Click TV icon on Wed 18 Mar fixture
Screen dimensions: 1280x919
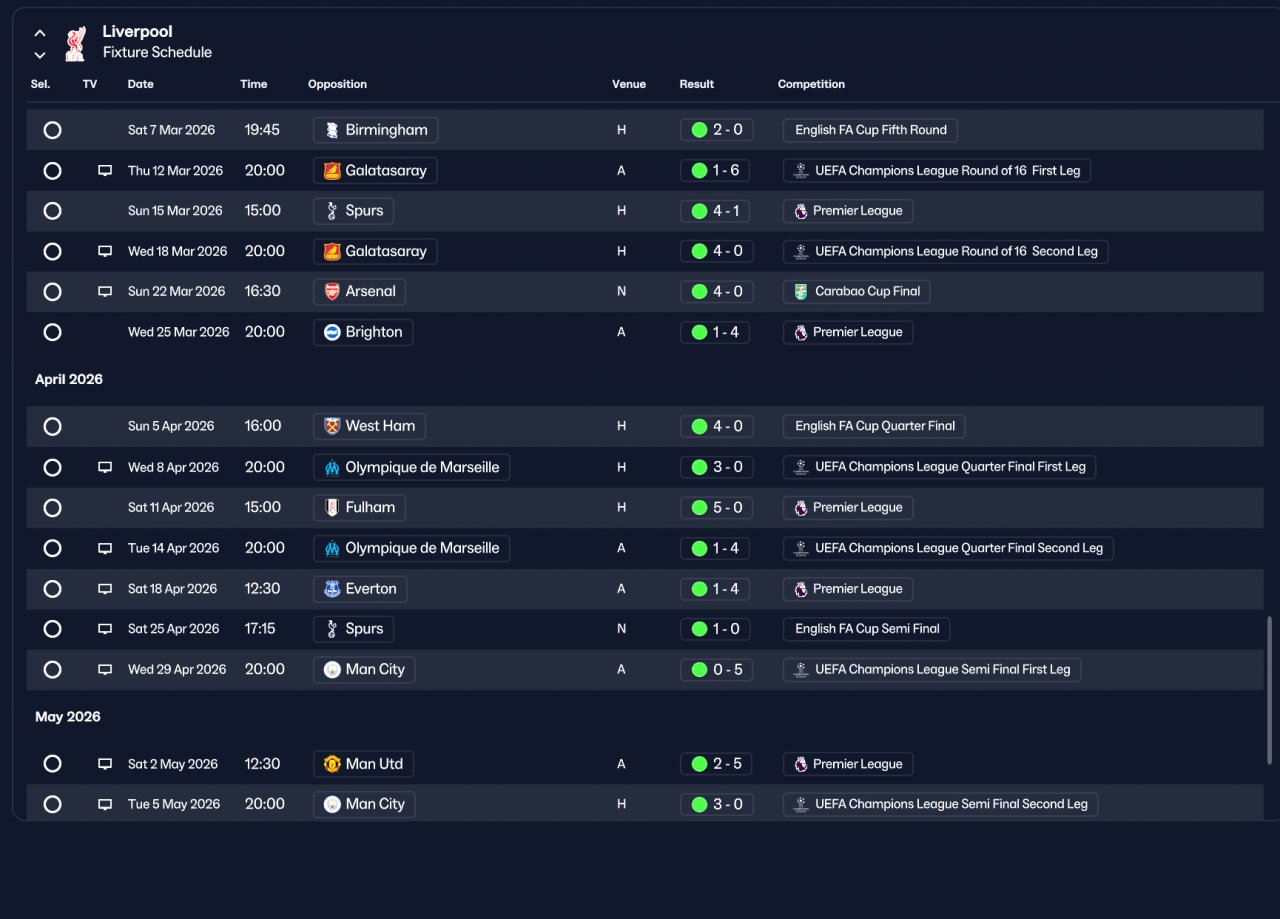[x=105, y=252]
